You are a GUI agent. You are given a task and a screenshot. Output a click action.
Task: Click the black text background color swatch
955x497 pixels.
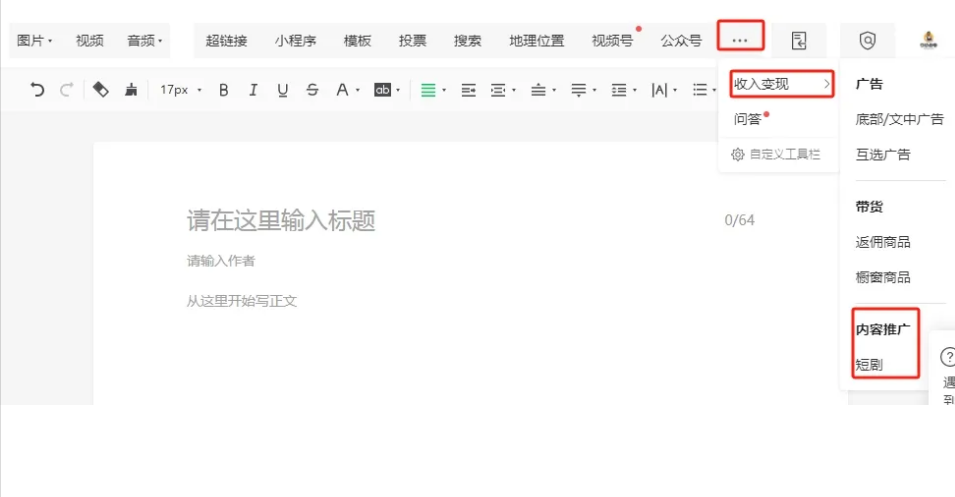click(381, 90)
